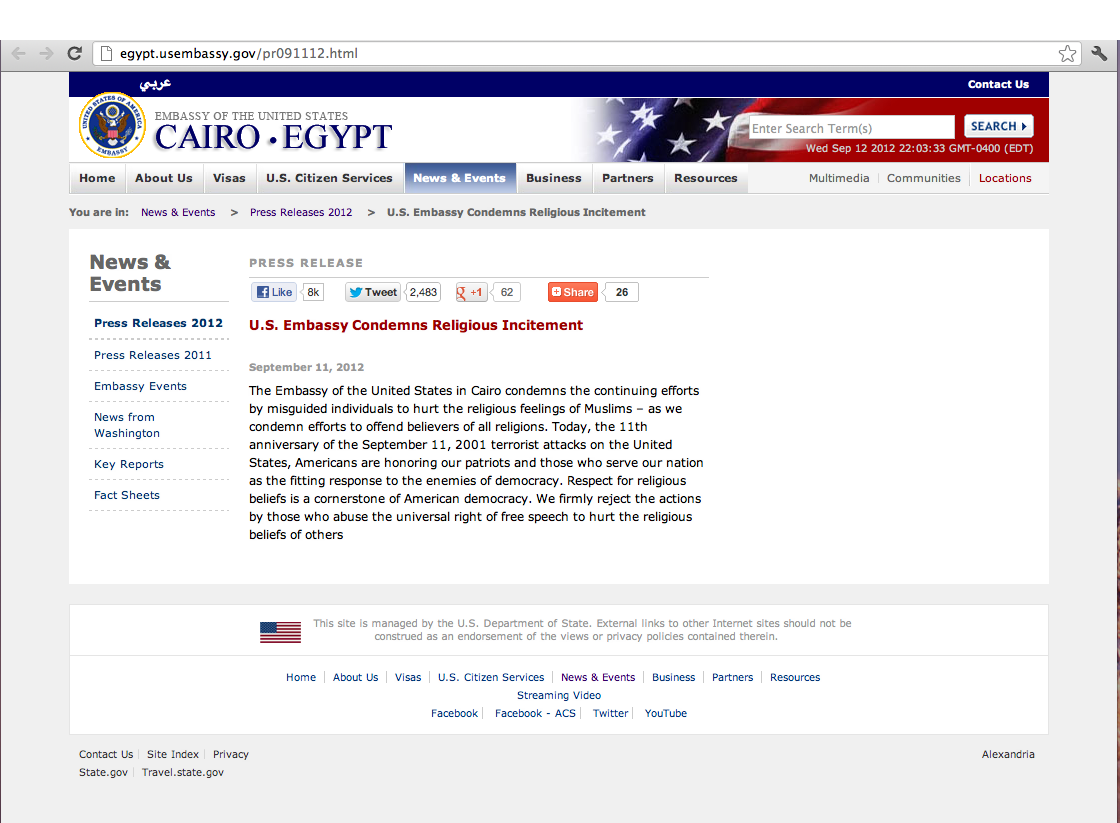
Task: Click the SEARCH button
Action: pos(998,126)
